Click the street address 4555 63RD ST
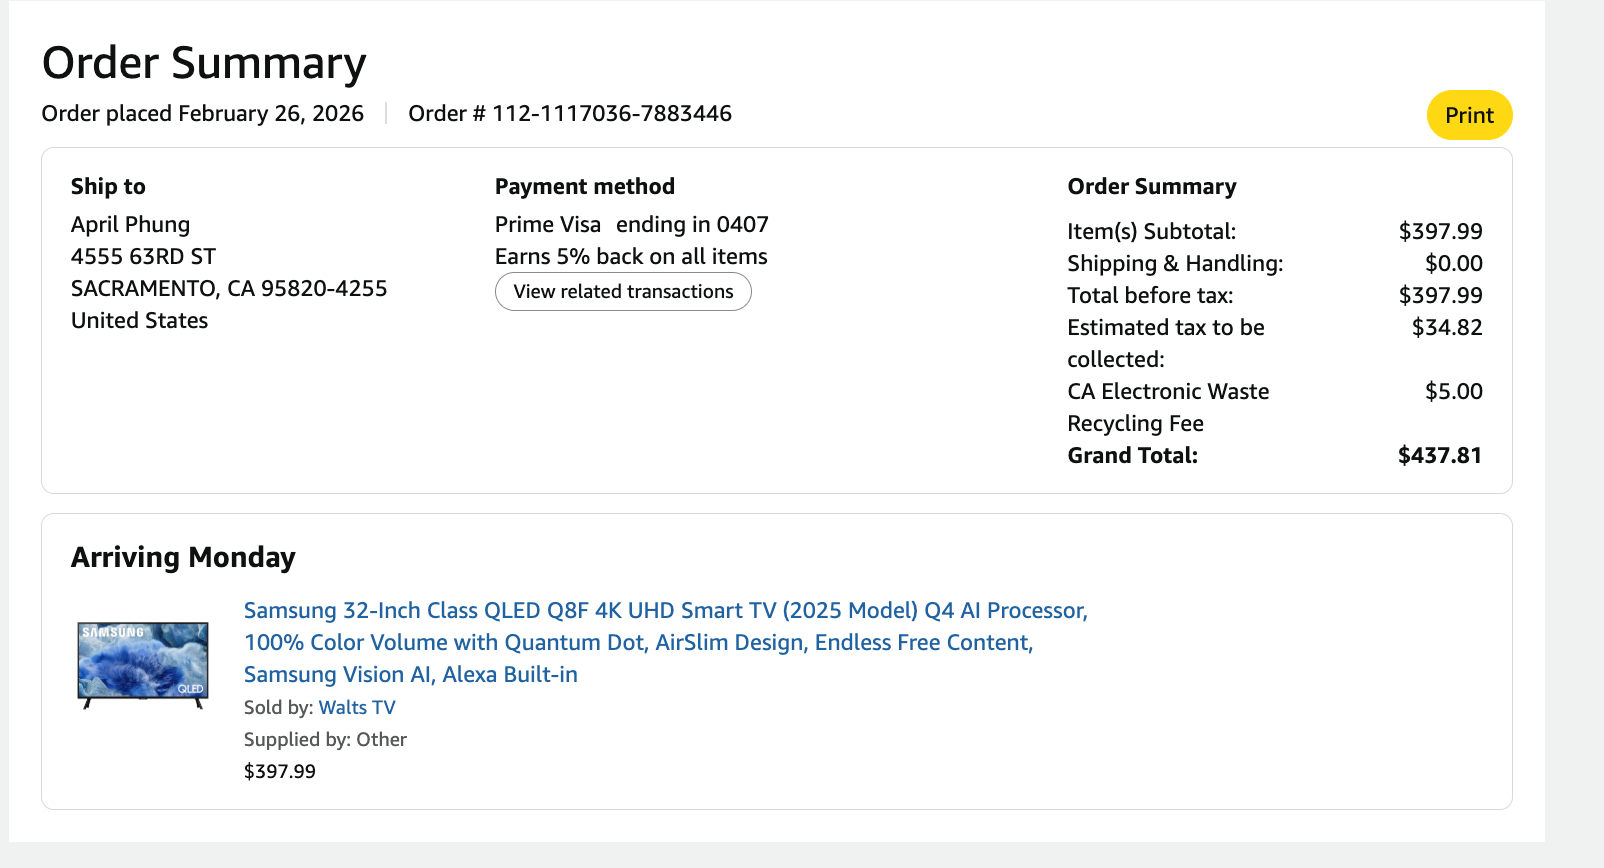Viewport: 1604px width, 868px height. click(x=143, y=257)
